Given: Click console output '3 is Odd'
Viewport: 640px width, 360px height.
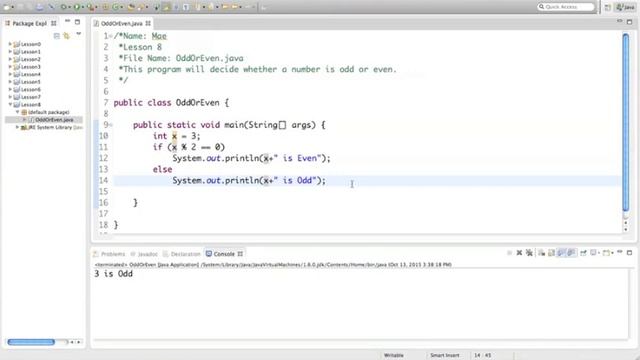Looking at the screenshot, I should point(113,273).
